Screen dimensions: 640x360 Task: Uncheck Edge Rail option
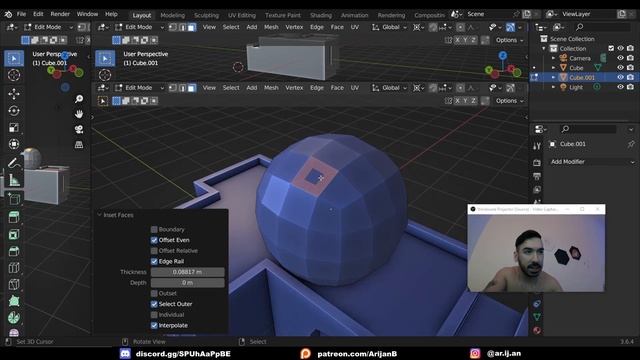[154, 261]
